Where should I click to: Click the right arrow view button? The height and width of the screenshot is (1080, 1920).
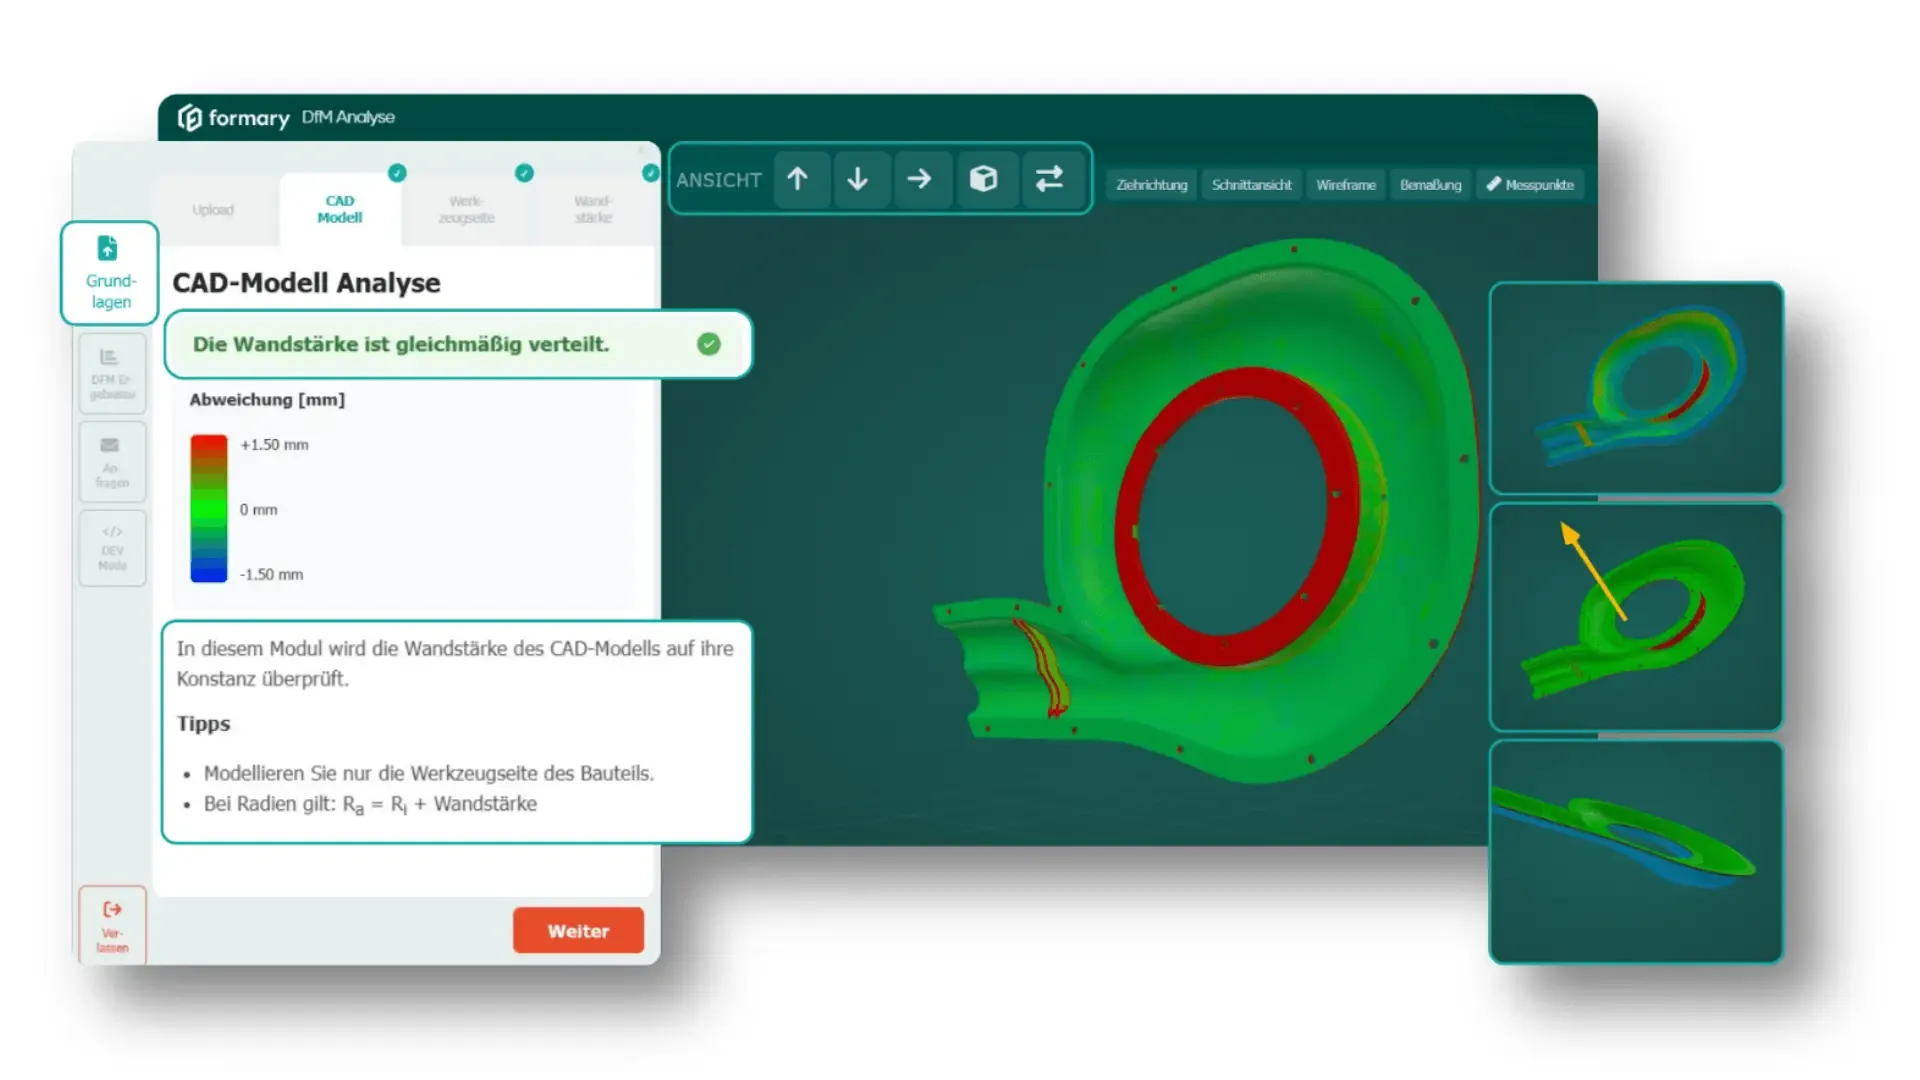click(919, 180)
